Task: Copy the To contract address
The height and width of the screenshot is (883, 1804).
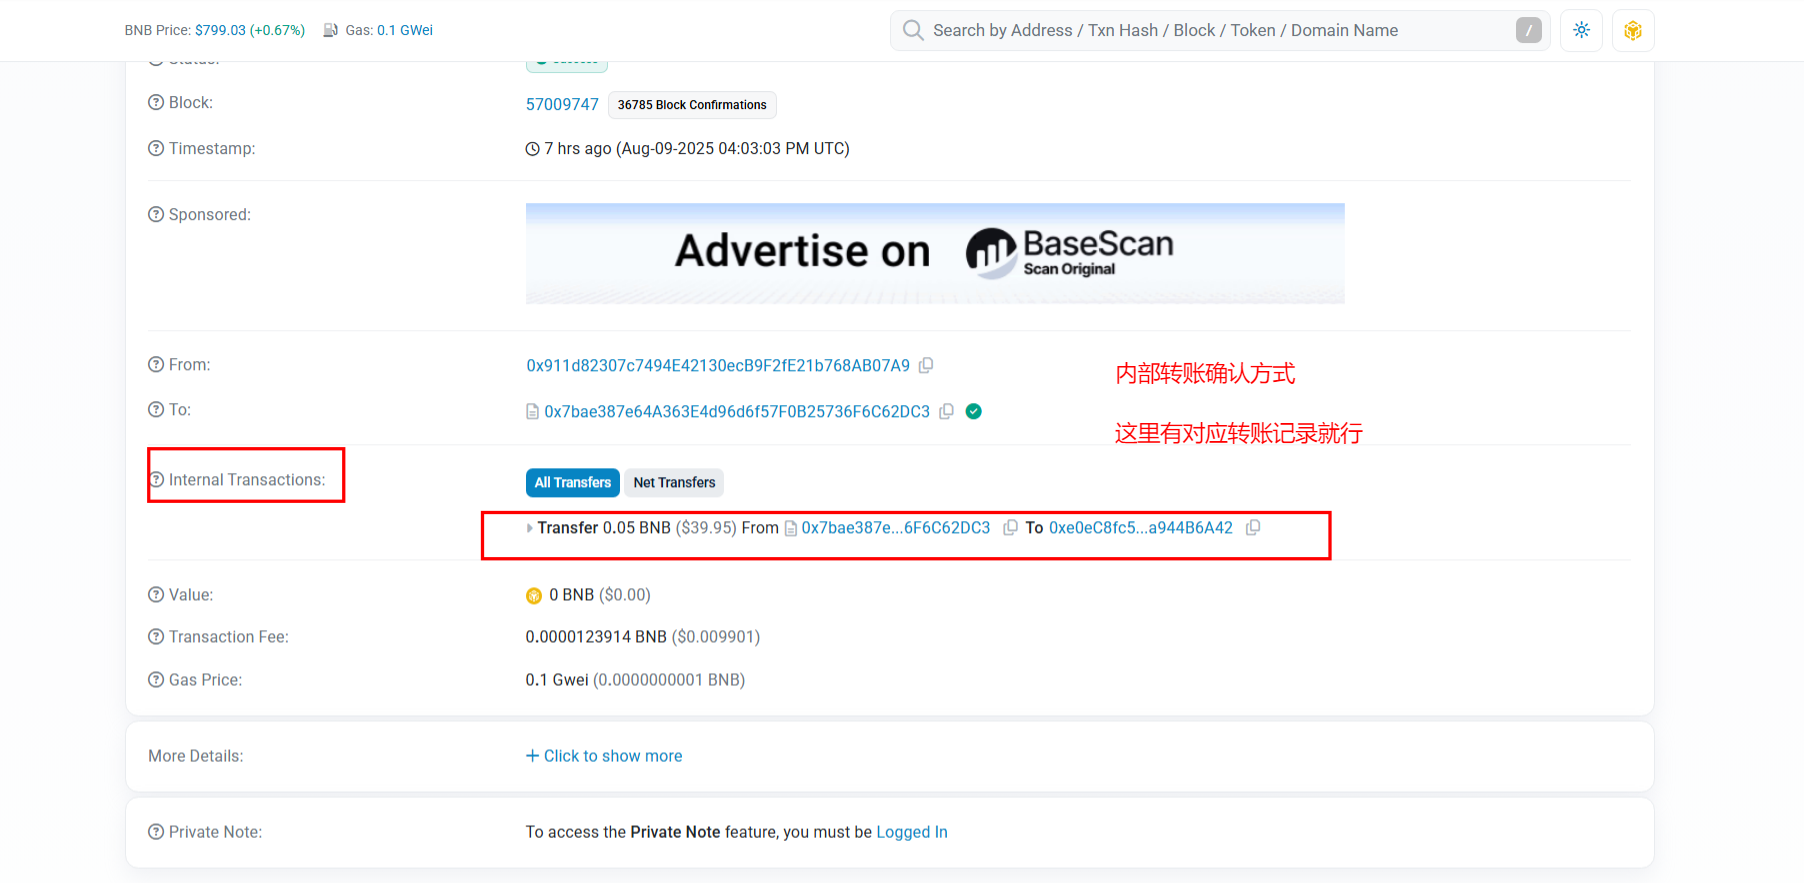Action: tap(946, 411)
